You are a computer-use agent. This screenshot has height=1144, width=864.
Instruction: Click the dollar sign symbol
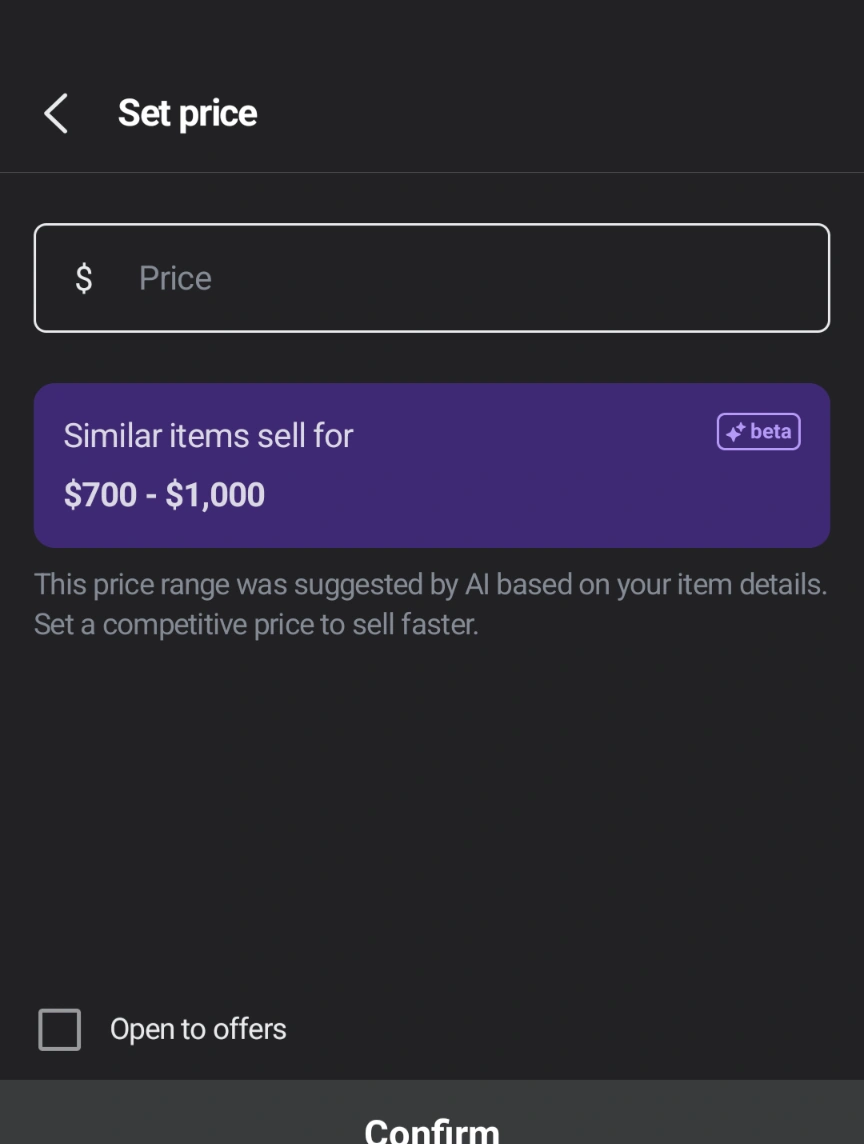click(x=84, y=278)
